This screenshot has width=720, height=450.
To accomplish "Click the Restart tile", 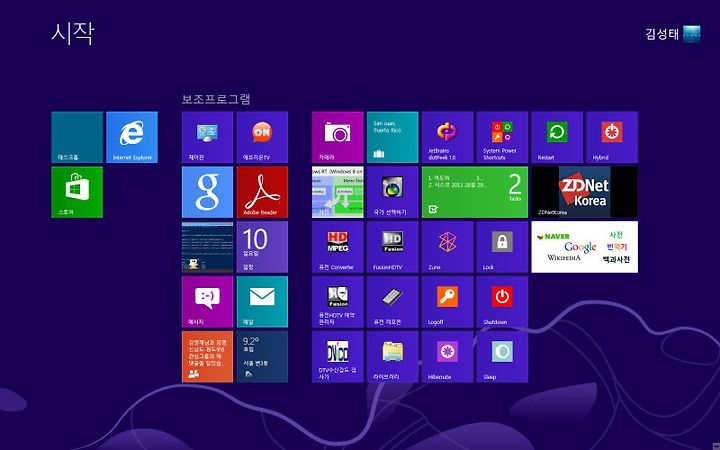I will coord(557,137).
